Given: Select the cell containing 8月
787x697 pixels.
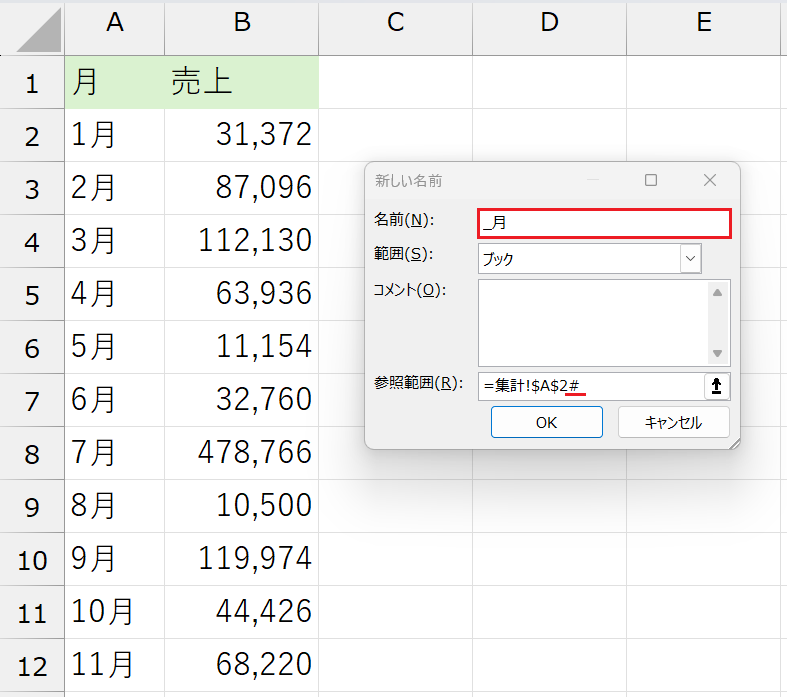Looking at the screenshot, I should click(x=114, y=506).
